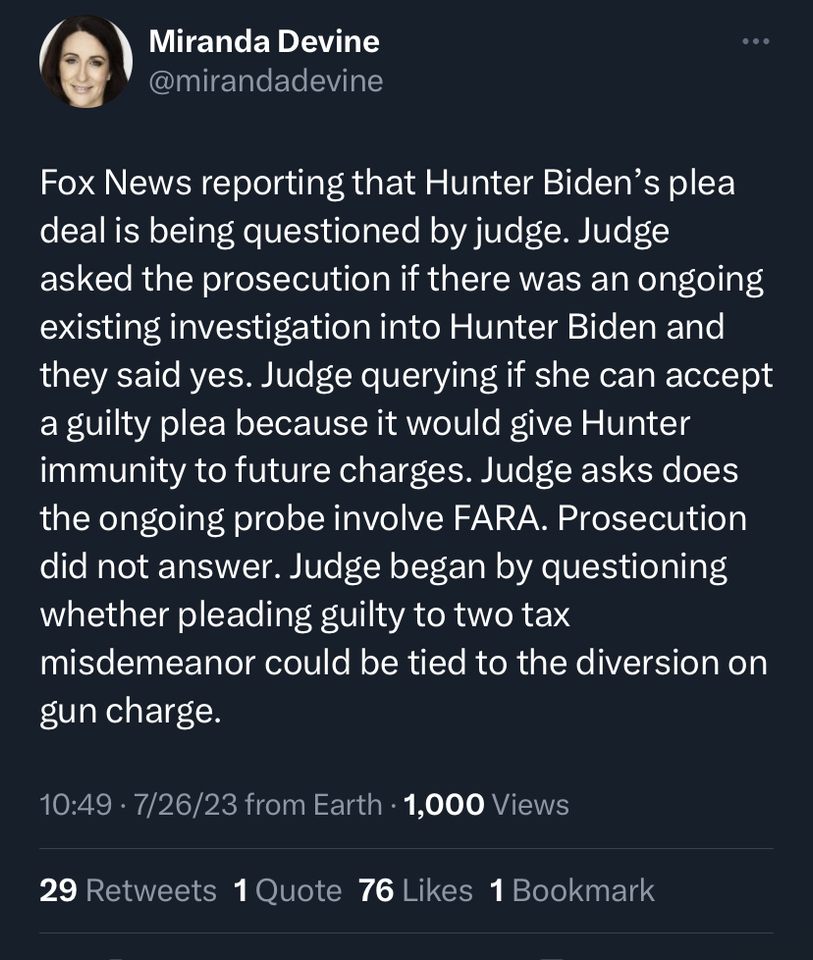Open the three-dot more options menu

(x=756, y=42)
